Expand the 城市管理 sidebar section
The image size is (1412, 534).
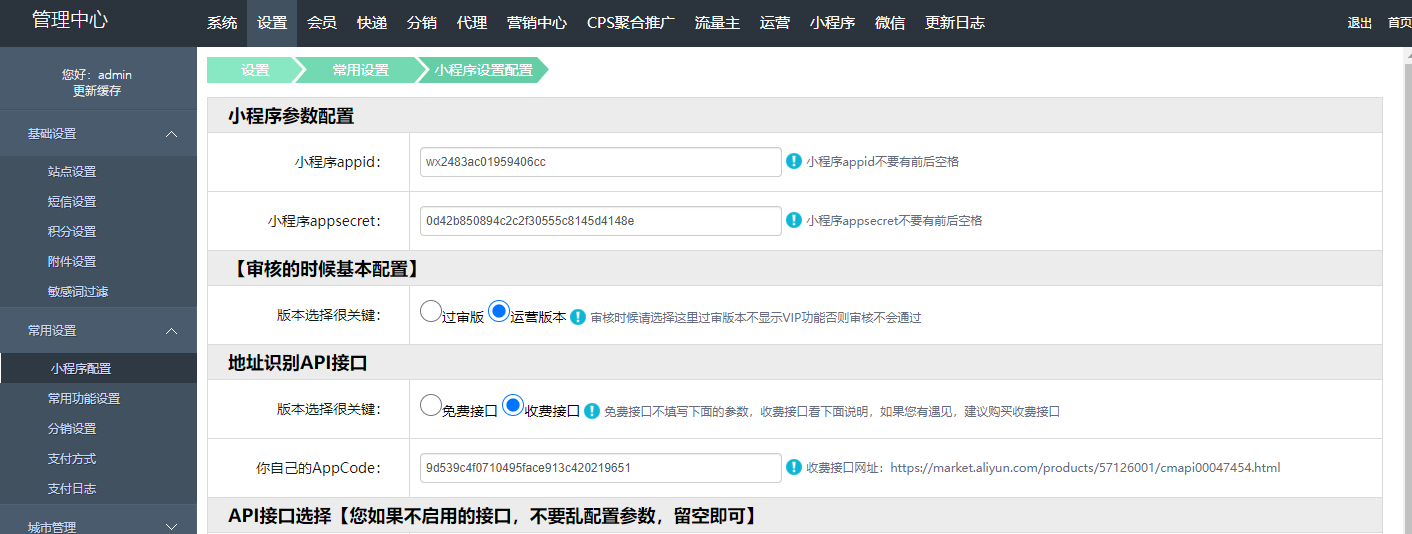(171, 527)
